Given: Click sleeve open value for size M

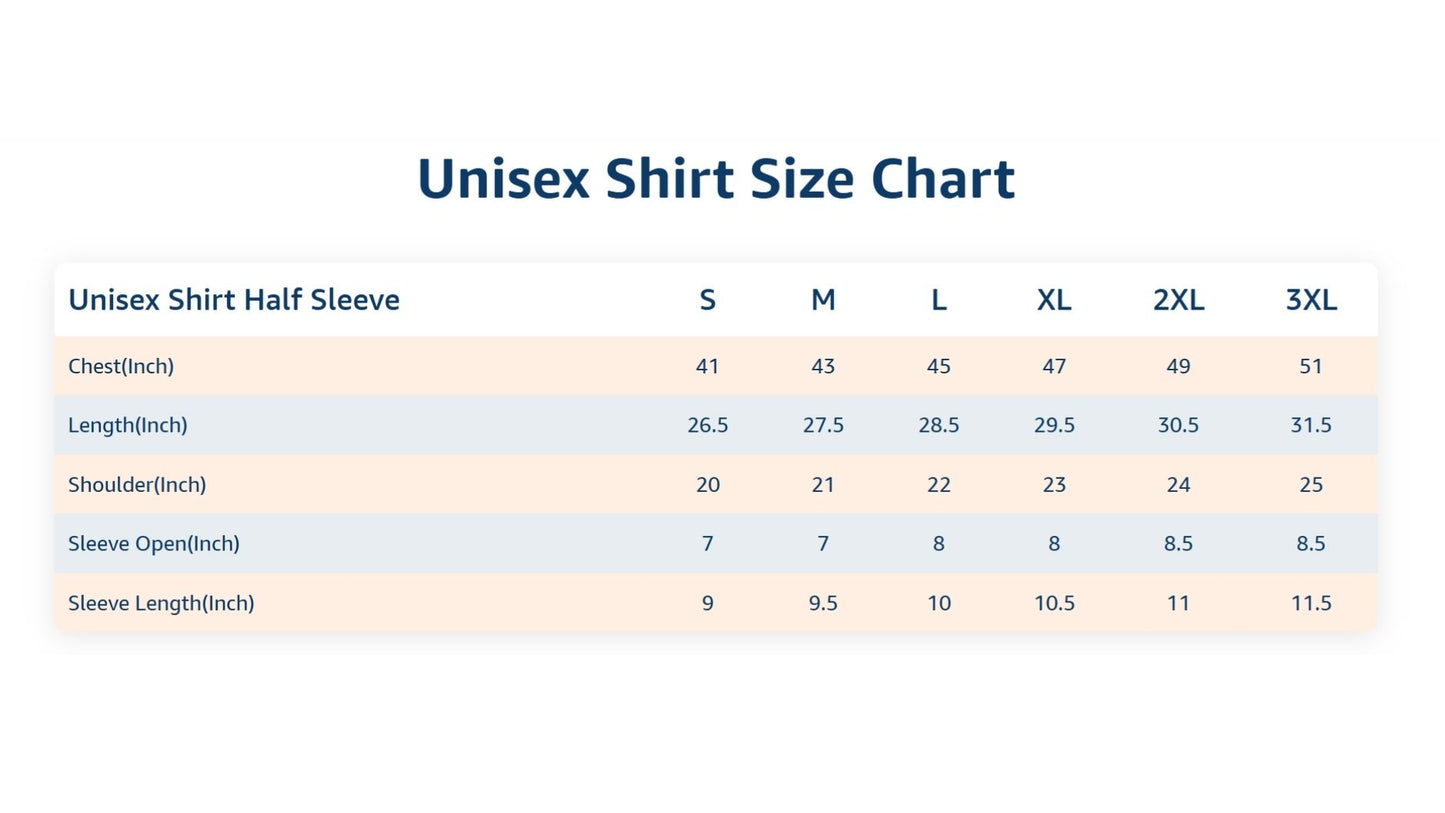Looking at the screenshot, I should pos(823,544).
